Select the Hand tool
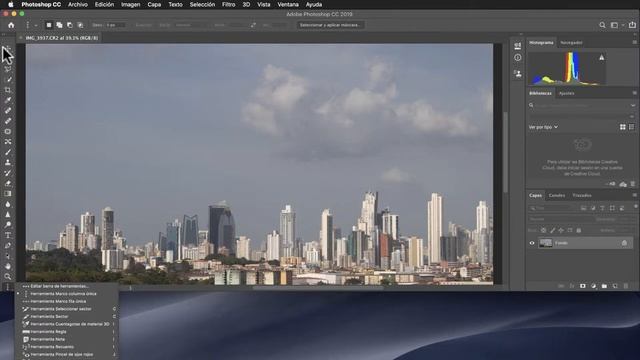The image size is (640, 360). tap(8, 266)
